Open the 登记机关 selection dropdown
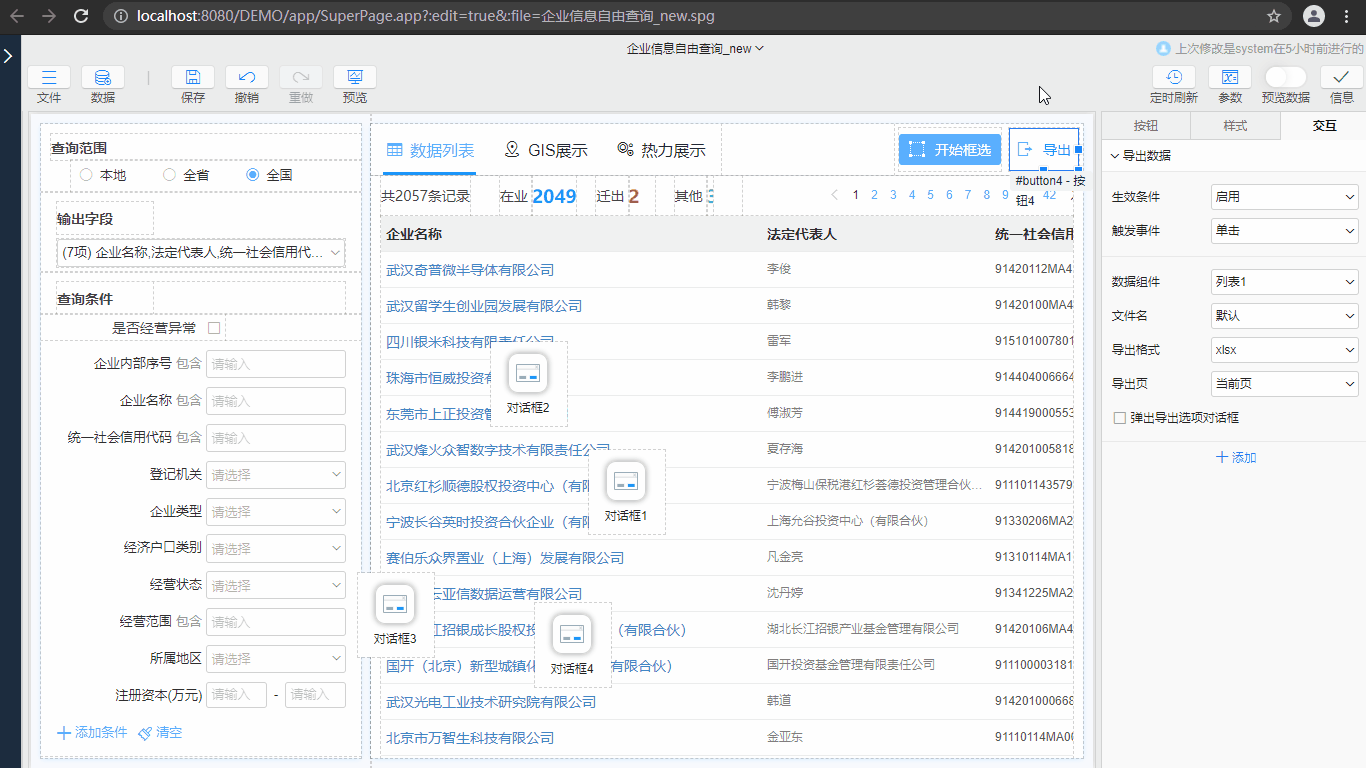Screen dimensions: 1366x768 pyautogui.click(x=276, y=474)
